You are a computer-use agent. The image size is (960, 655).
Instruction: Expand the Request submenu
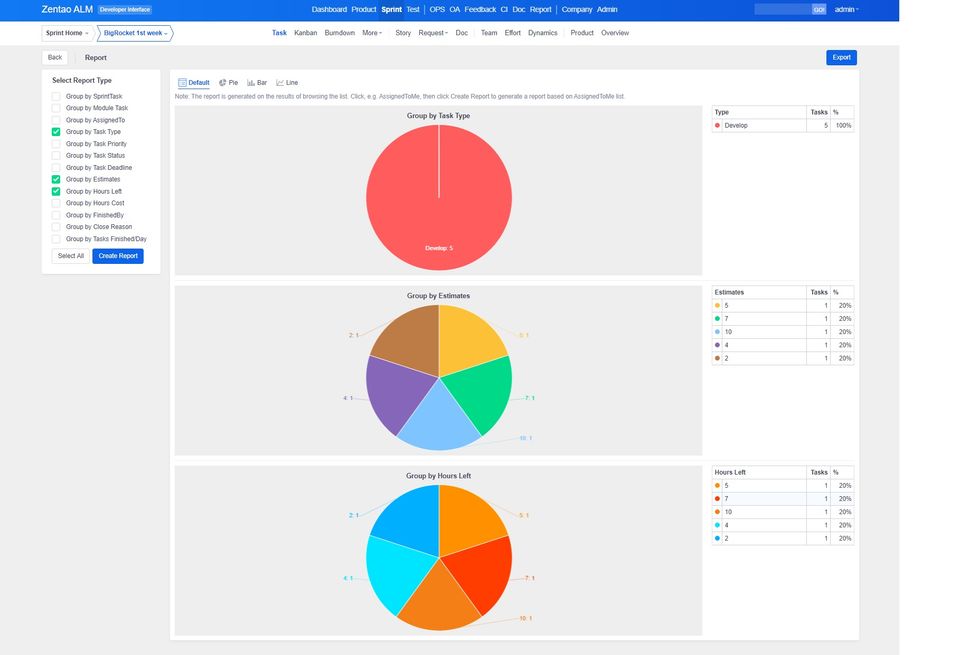tap(433, 33)
